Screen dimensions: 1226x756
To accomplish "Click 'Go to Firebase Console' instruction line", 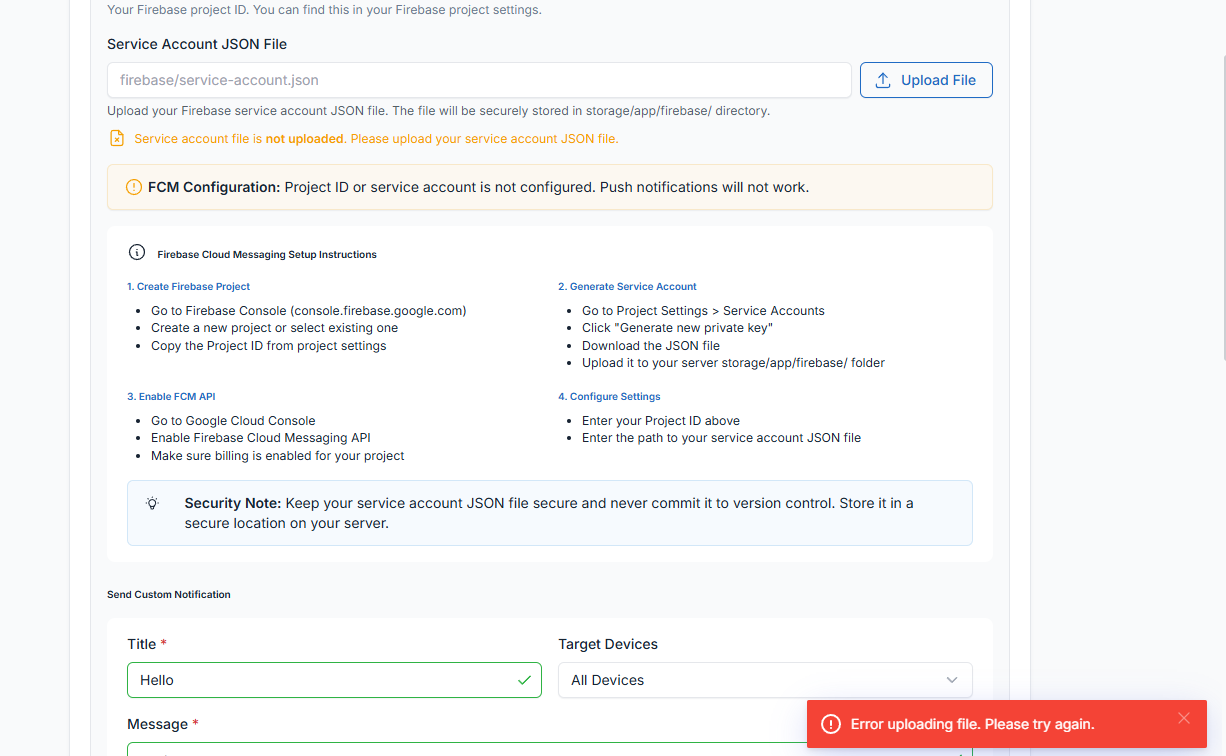I will (x=309, y=311).
